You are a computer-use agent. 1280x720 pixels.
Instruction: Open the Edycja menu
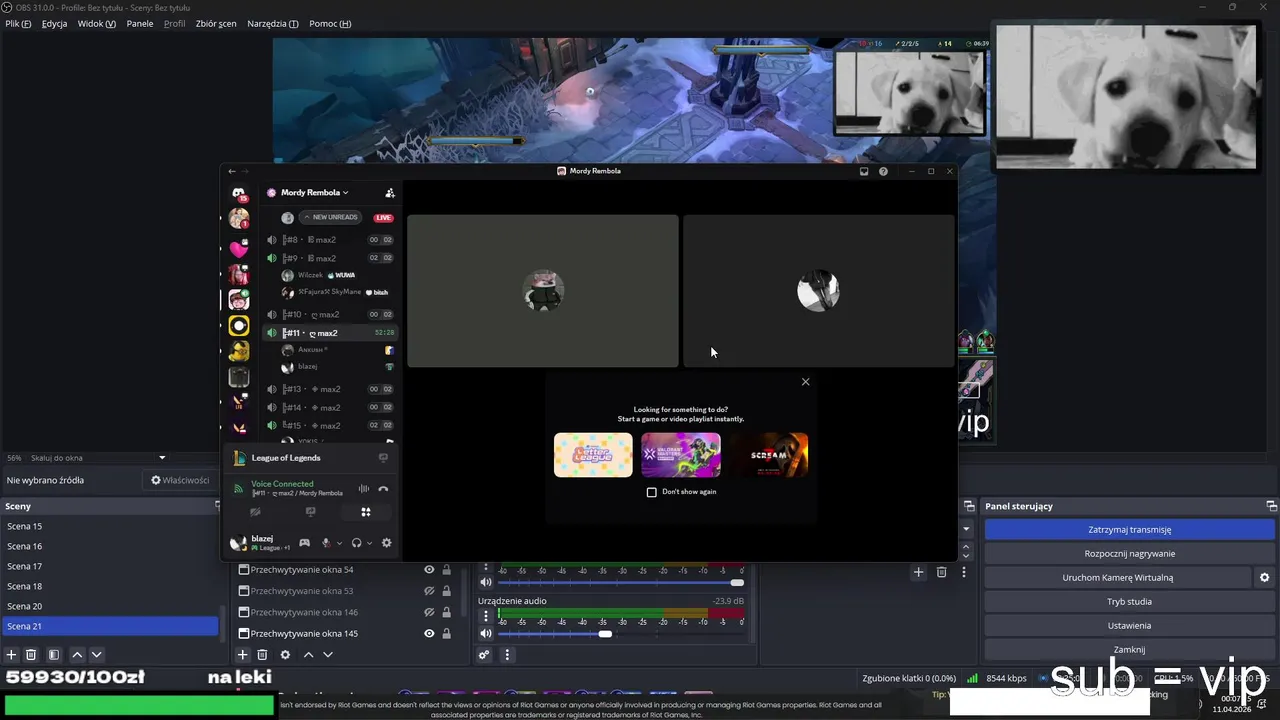(55, 23)
